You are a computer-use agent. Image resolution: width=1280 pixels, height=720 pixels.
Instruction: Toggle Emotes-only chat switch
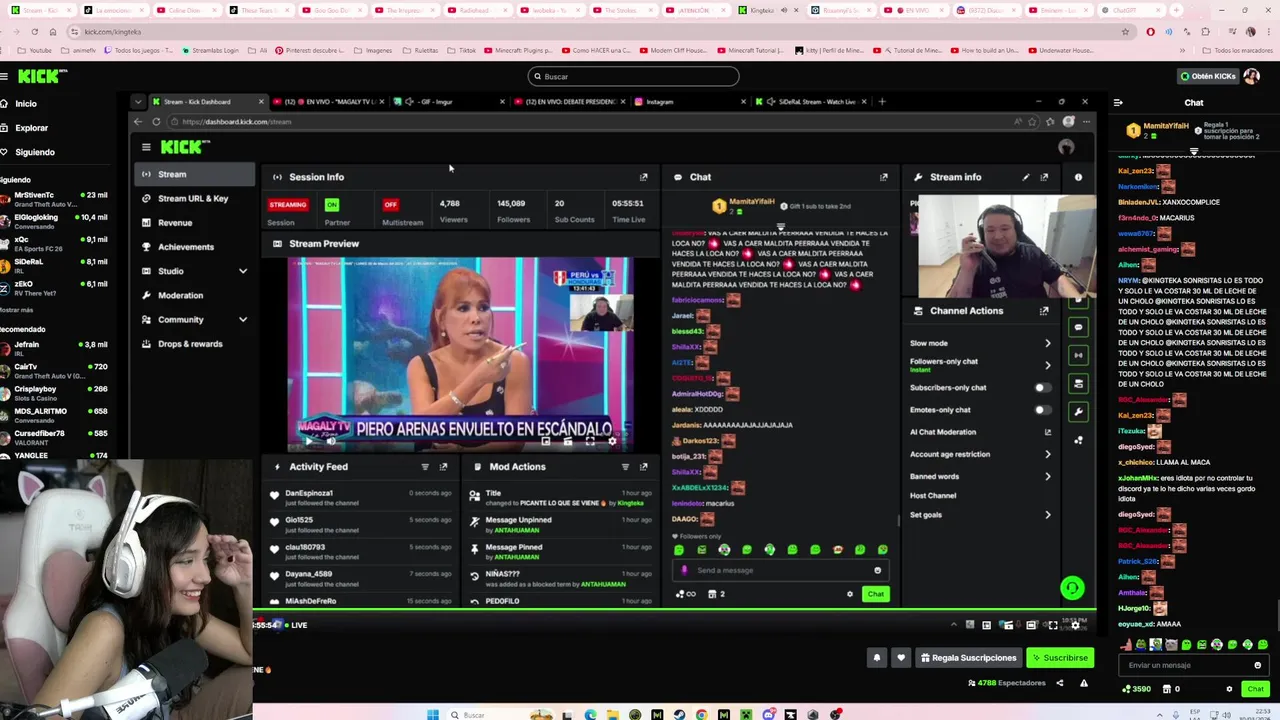[1043, 410]
